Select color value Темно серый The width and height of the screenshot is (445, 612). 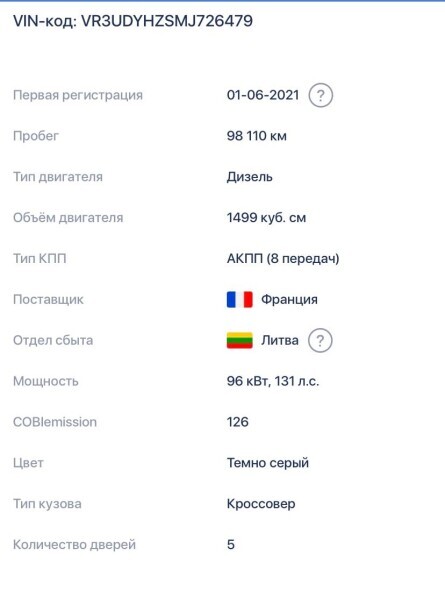pos(268,463)
